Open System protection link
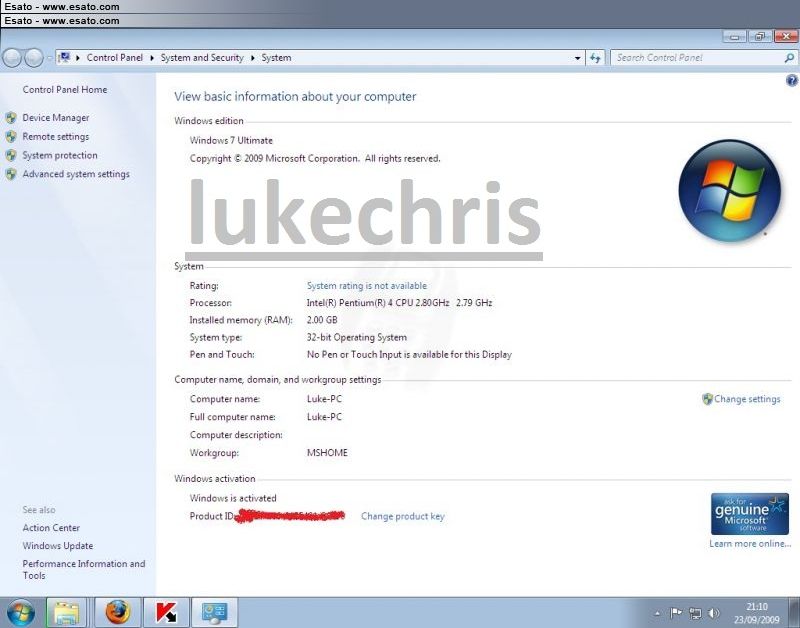Viewport: 800px width, 628px height. 60,156
